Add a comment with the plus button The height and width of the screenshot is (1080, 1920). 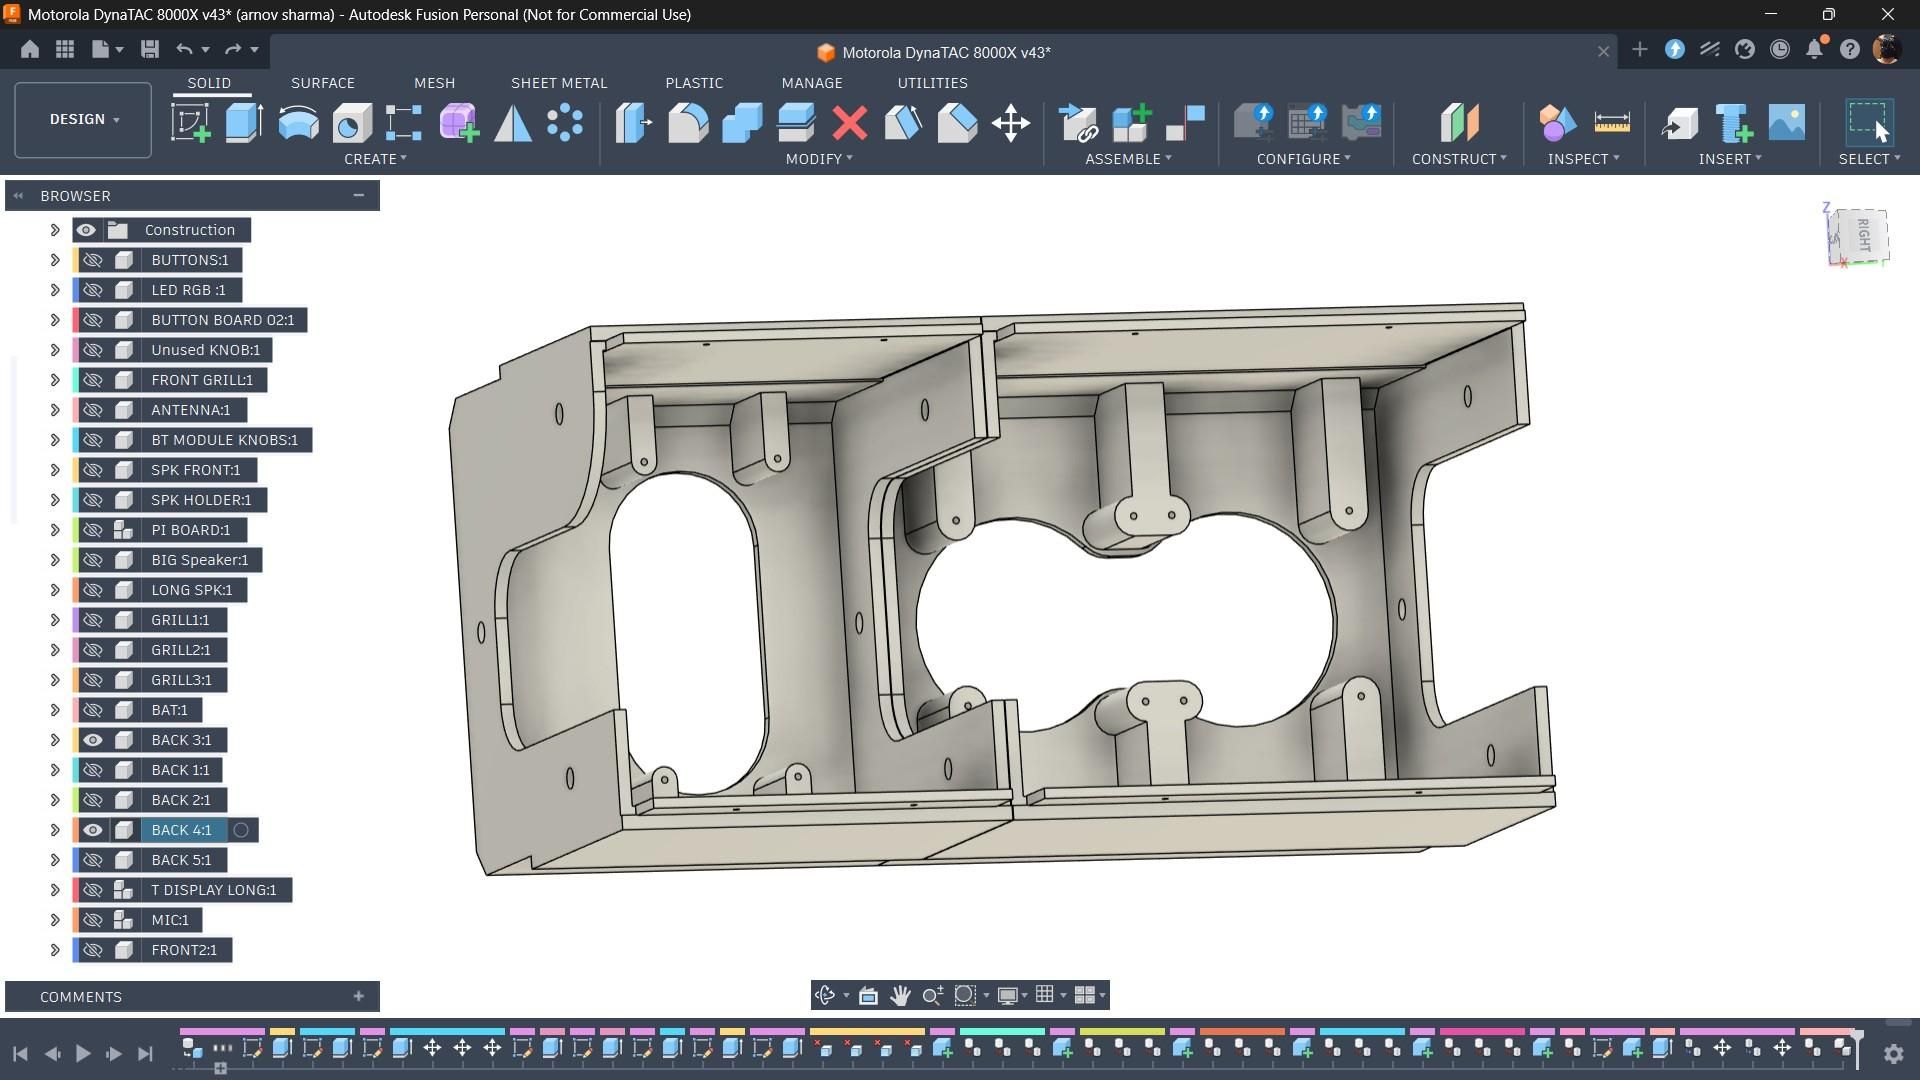pyautogui.click(x=358, y=996)
